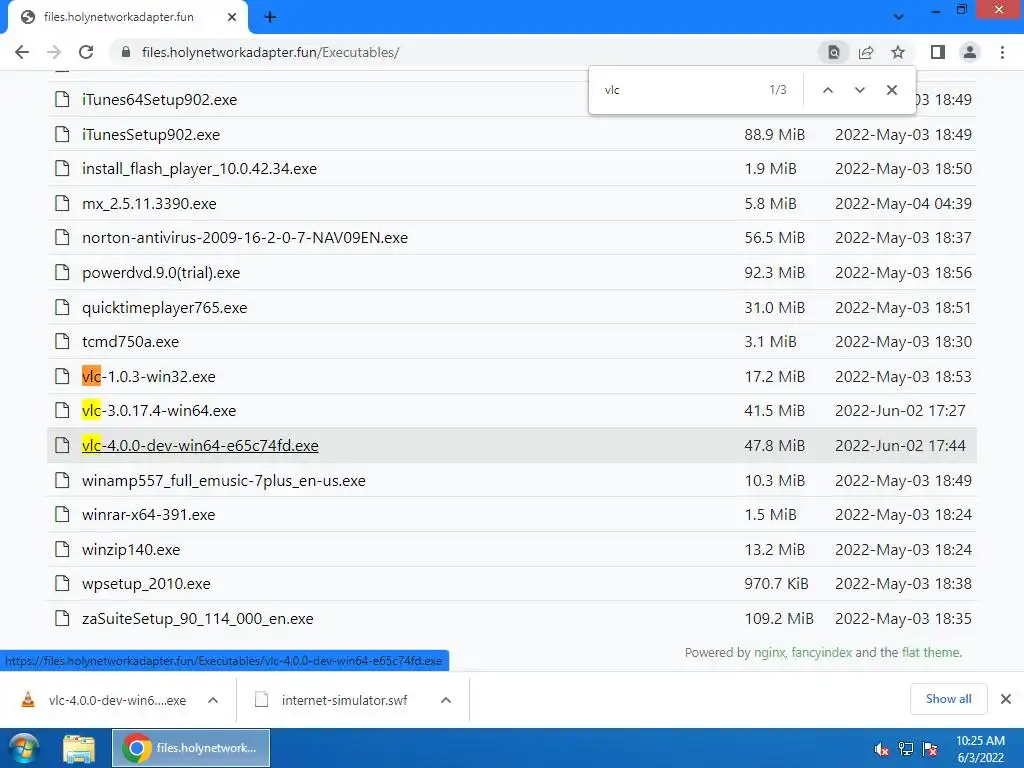Click the Action Center flag icon
The image size is (1024, 768).
pos(930,749)
